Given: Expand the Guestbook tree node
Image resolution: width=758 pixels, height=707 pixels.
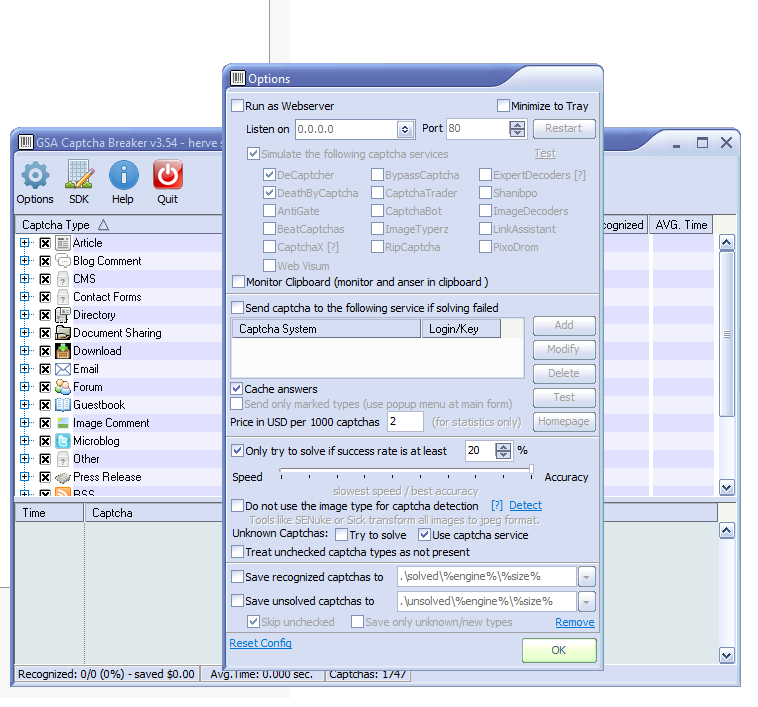Looking at the screenshot, I should [24, 405].
